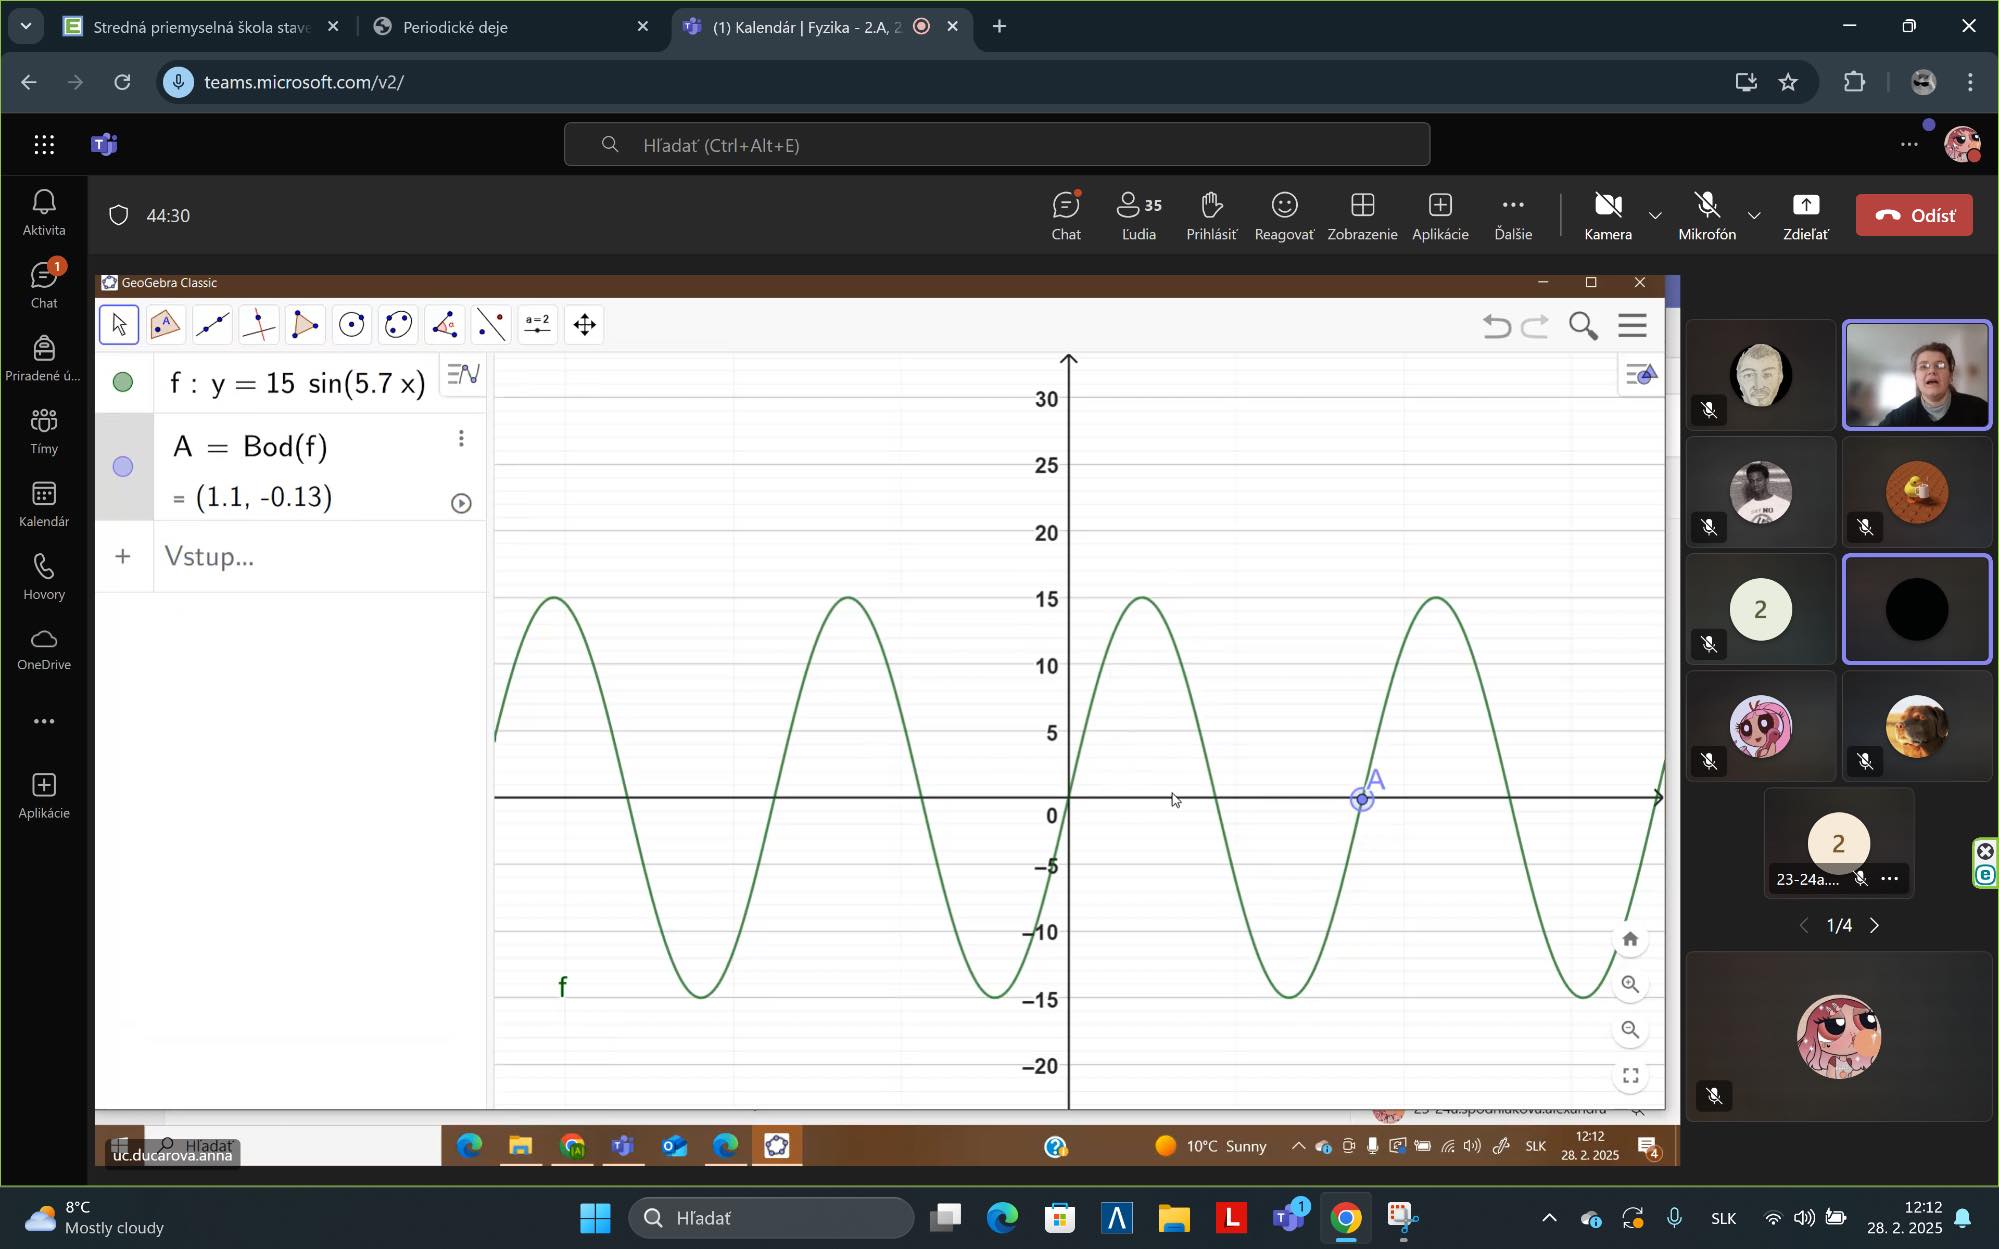Open Tímy in Teams sidebar

point(44,431)
